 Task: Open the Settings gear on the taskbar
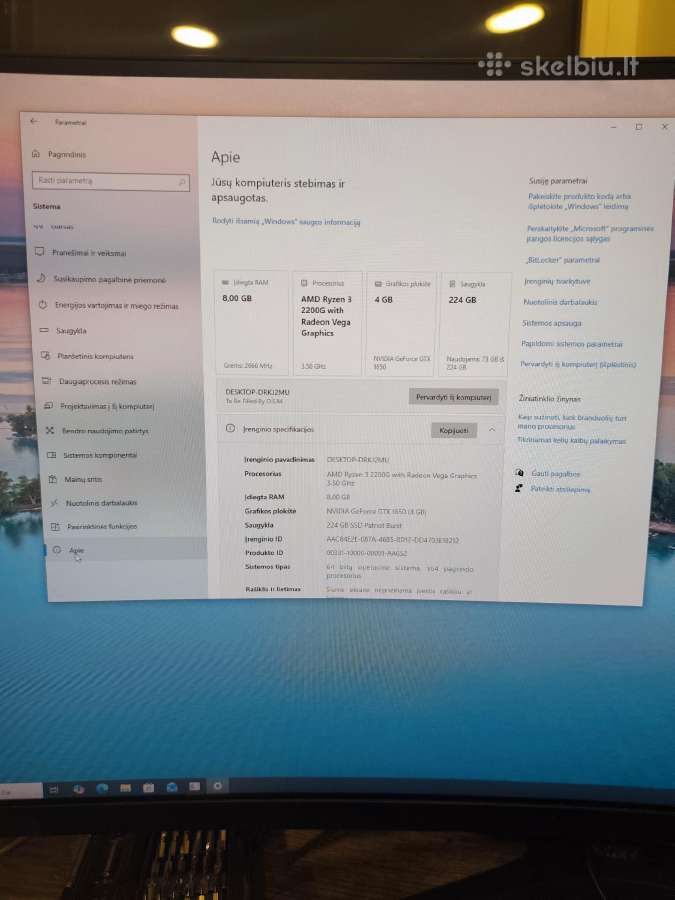coord(218,786)
